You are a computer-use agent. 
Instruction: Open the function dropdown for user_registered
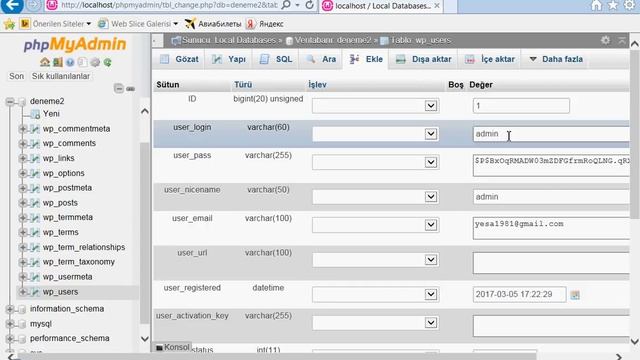[376, 294]
